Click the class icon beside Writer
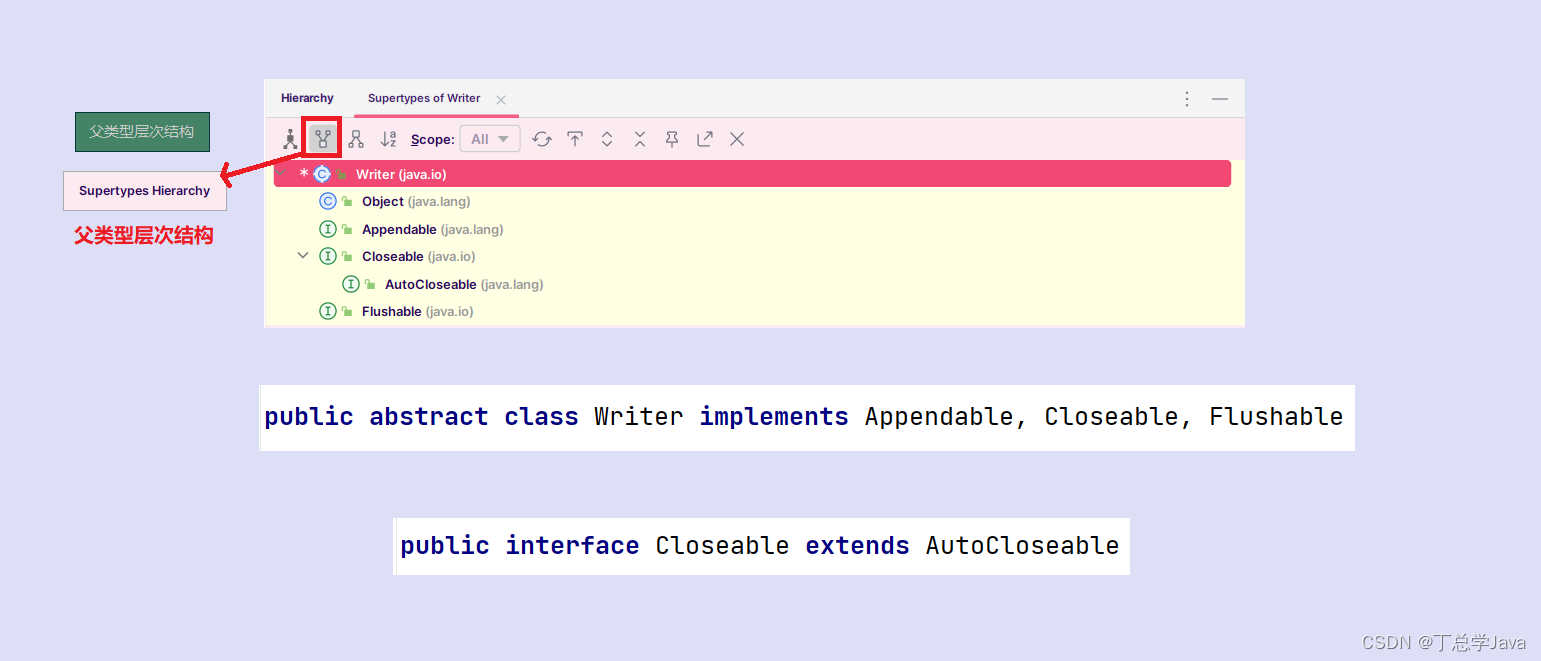 point(322,173)
